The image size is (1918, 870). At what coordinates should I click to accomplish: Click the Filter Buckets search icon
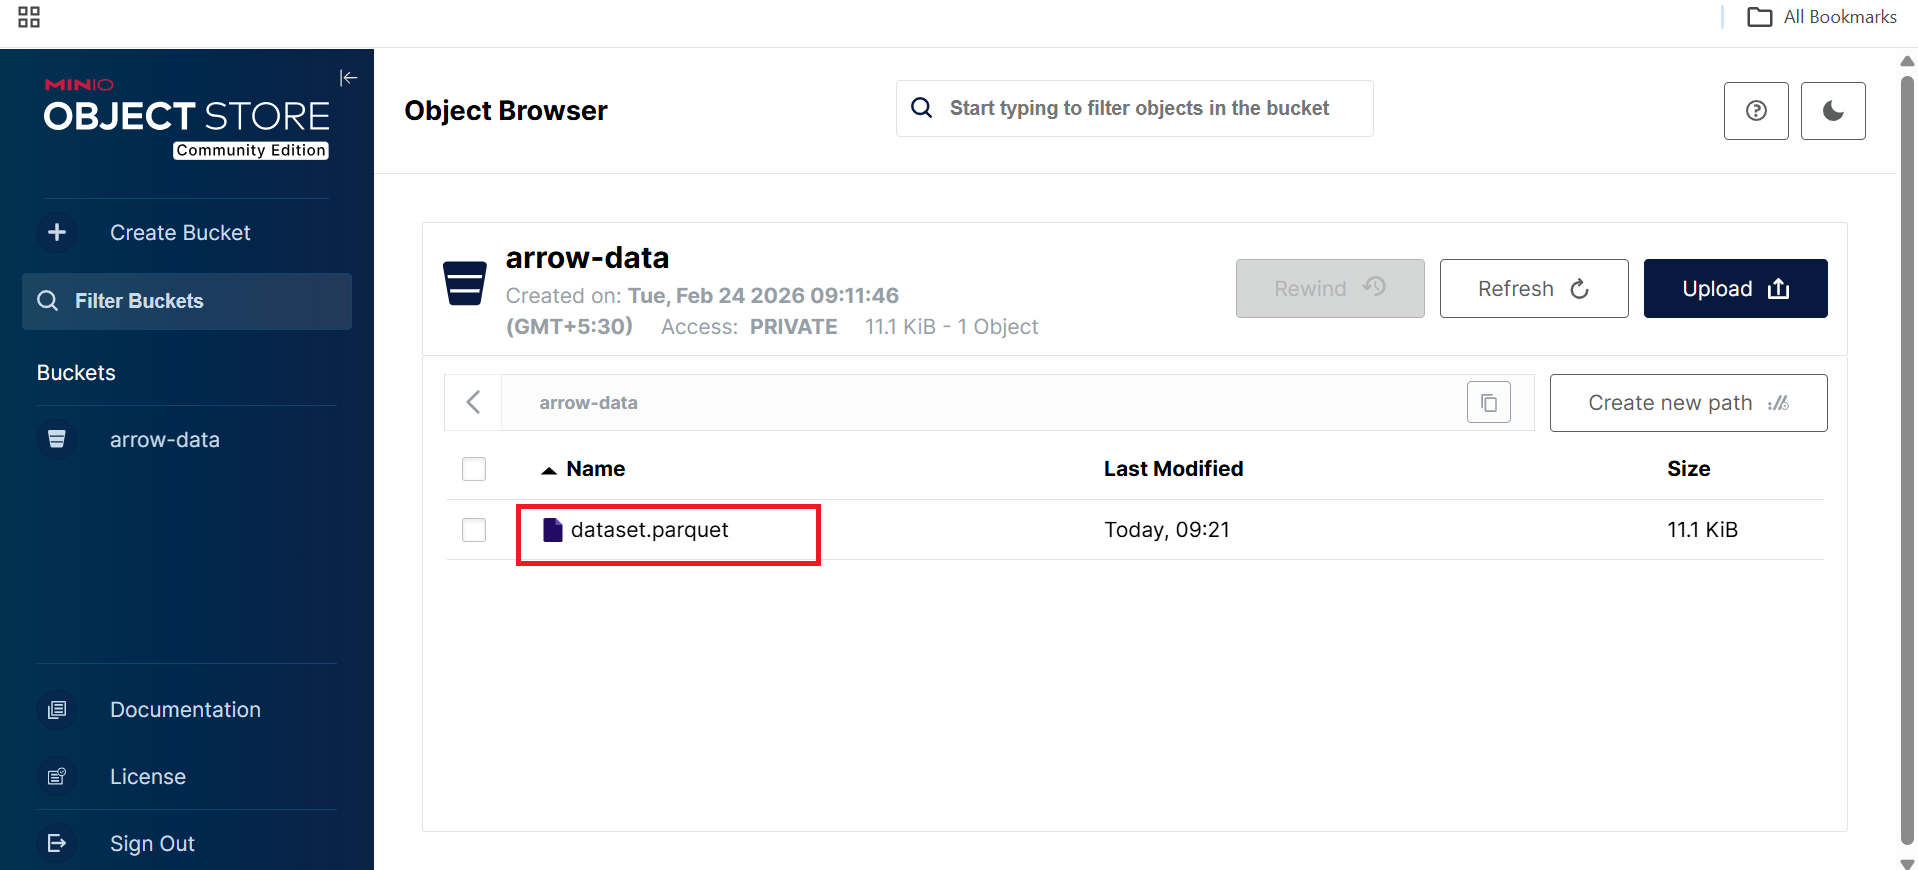(47, 301)
